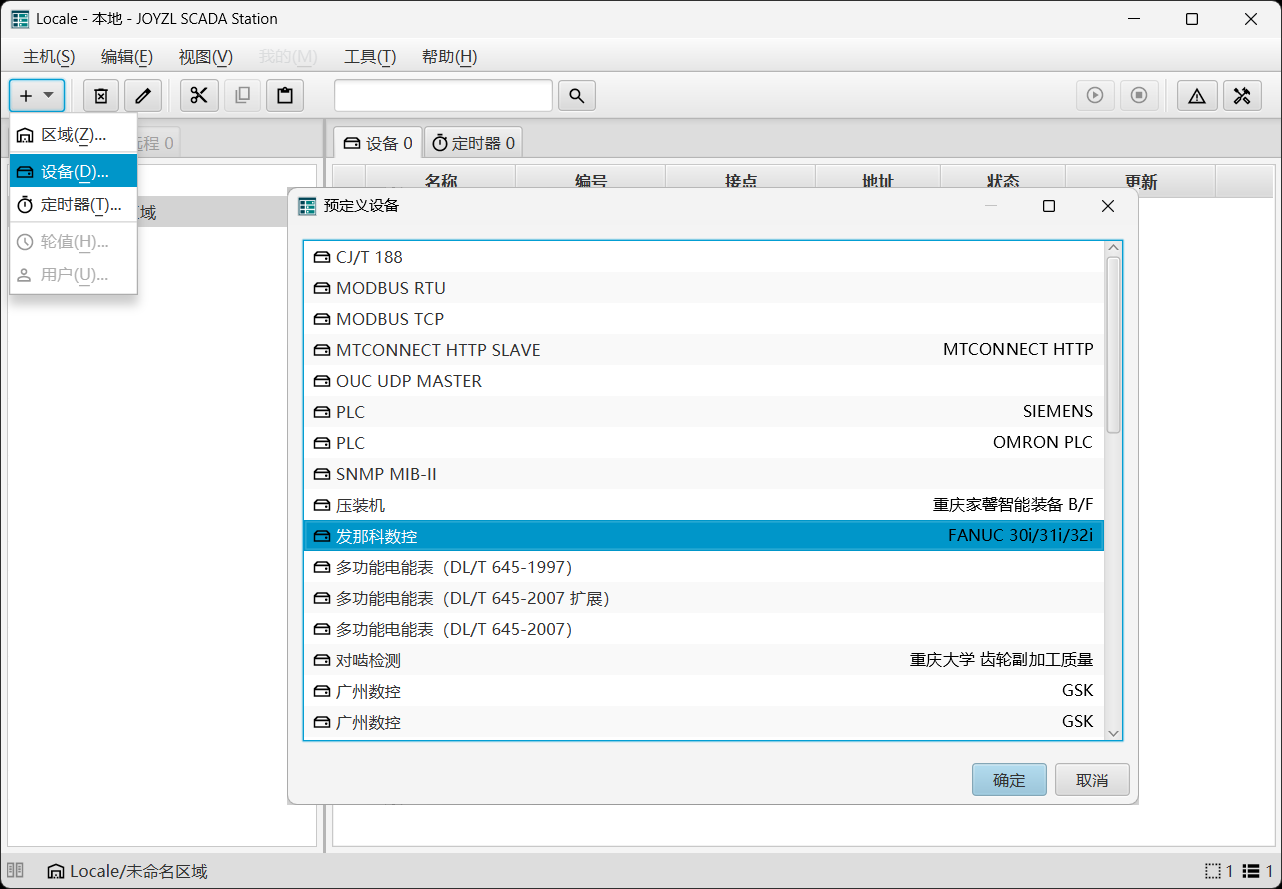The image size is (1282, 889).
Task: Select the CJ/T 188 device row
Action: (x=703, y=257)
